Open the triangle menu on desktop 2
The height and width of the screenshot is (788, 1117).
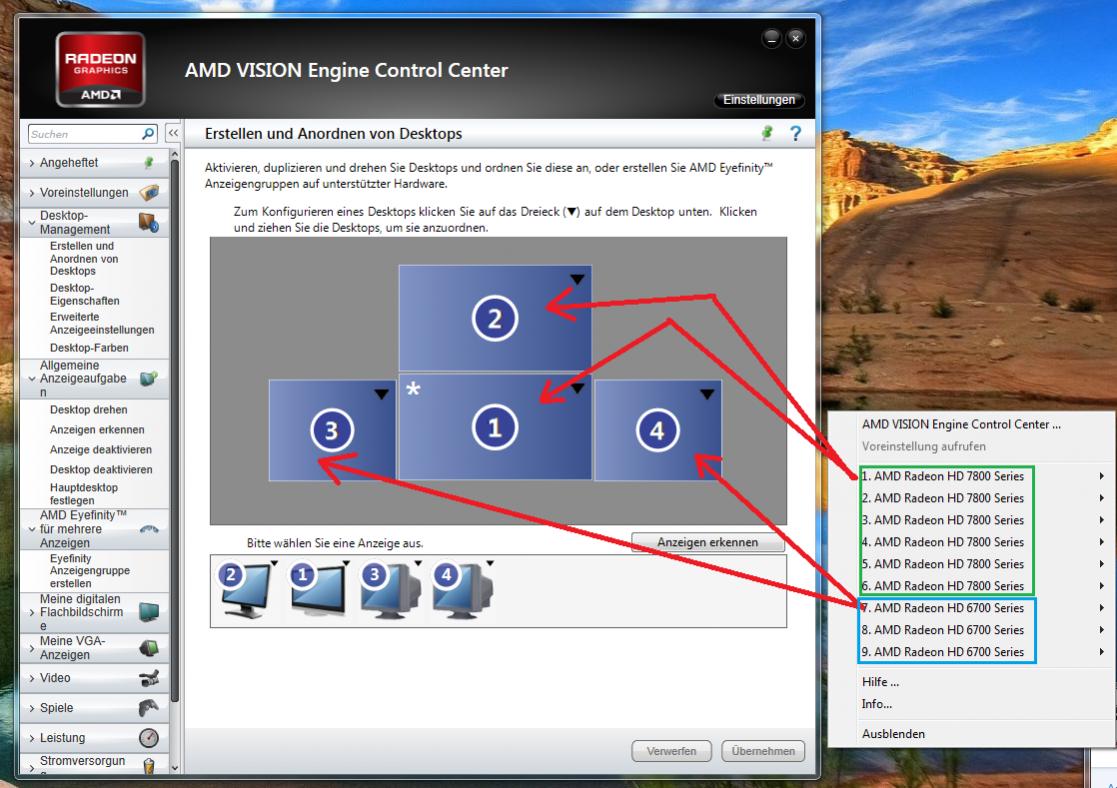[x=577, y=279]
